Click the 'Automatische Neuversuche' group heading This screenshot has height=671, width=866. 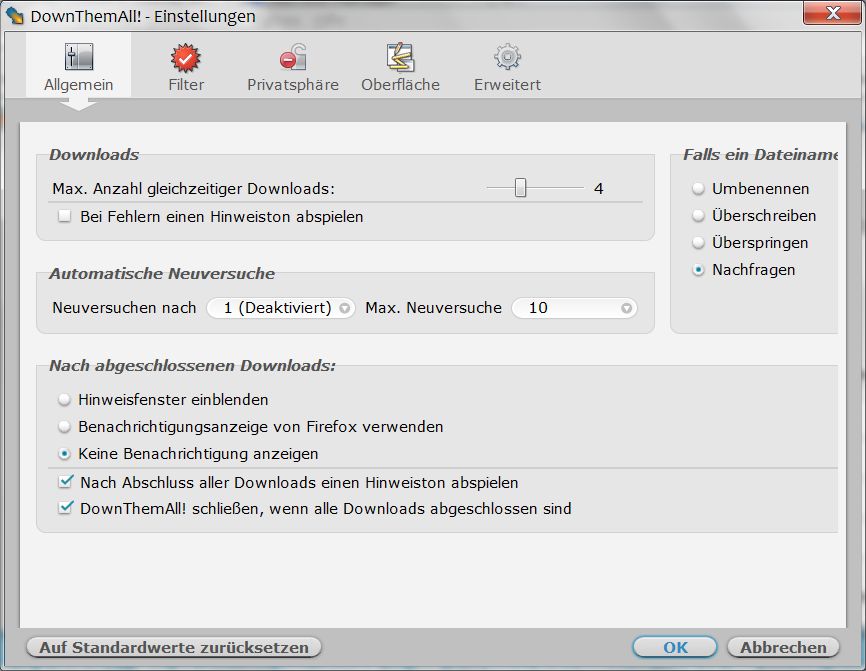pos(162,273)
